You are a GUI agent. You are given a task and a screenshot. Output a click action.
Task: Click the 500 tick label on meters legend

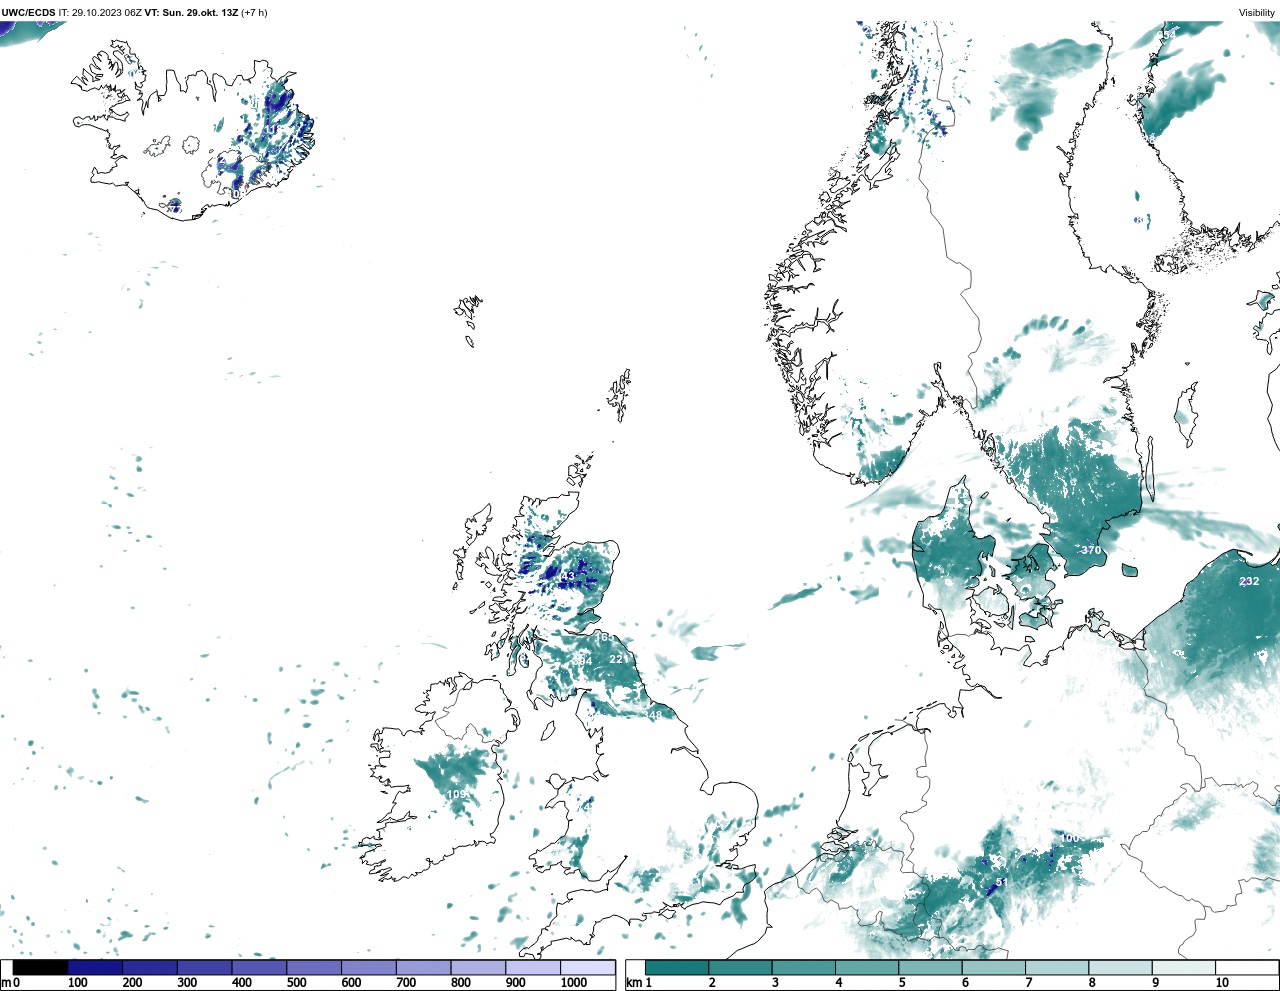[296, 982]
